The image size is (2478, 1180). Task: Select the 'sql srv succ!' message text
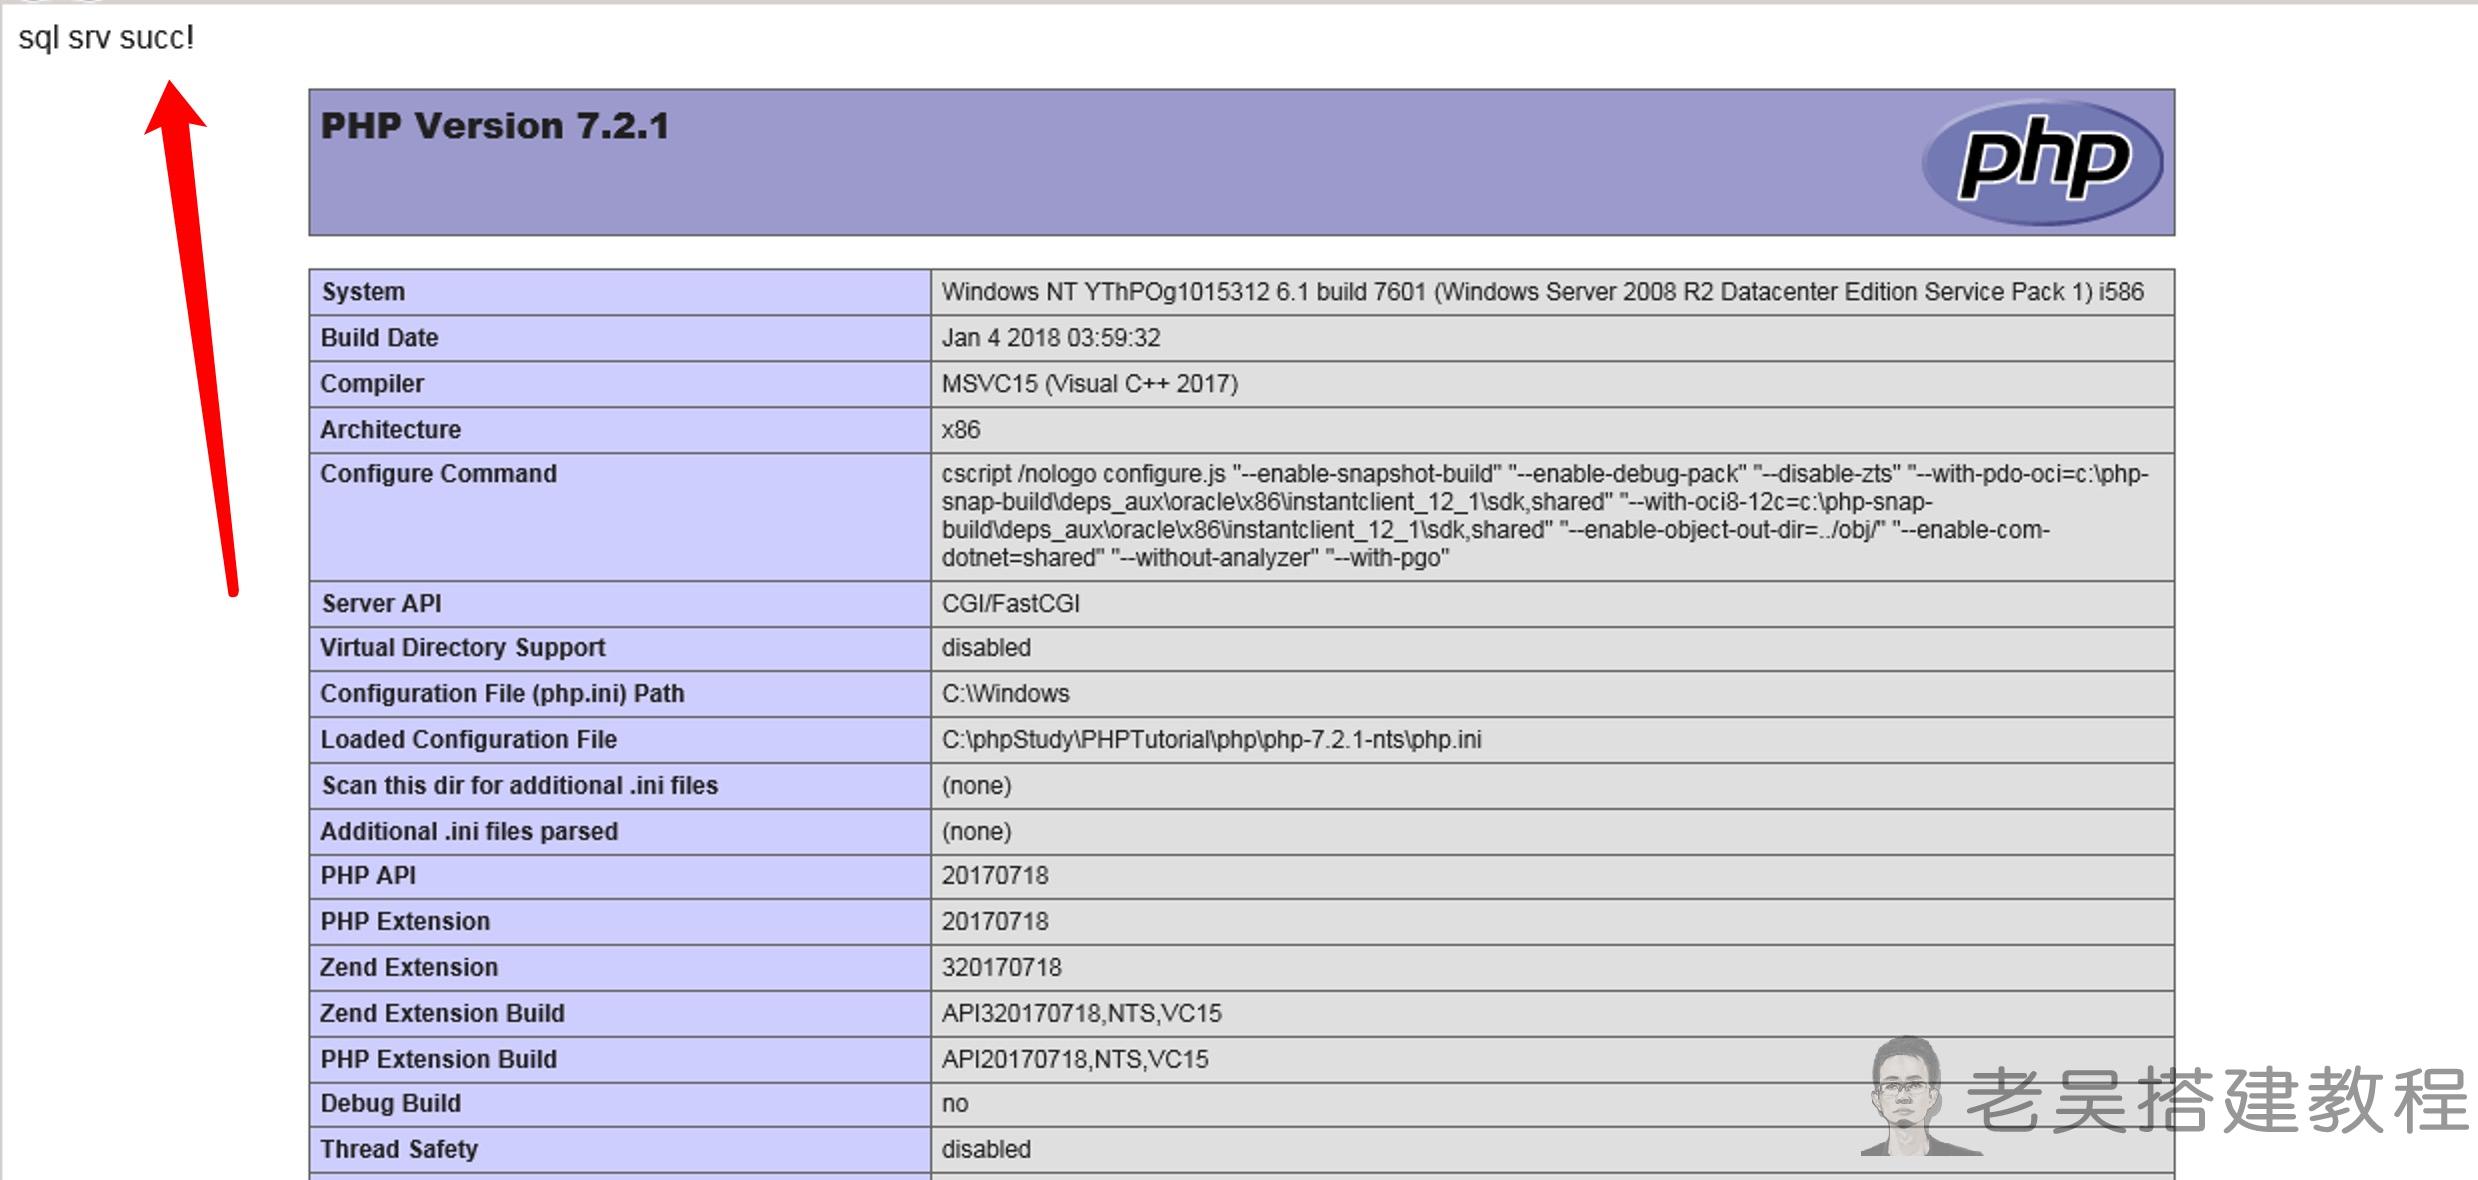pos(106,38)
